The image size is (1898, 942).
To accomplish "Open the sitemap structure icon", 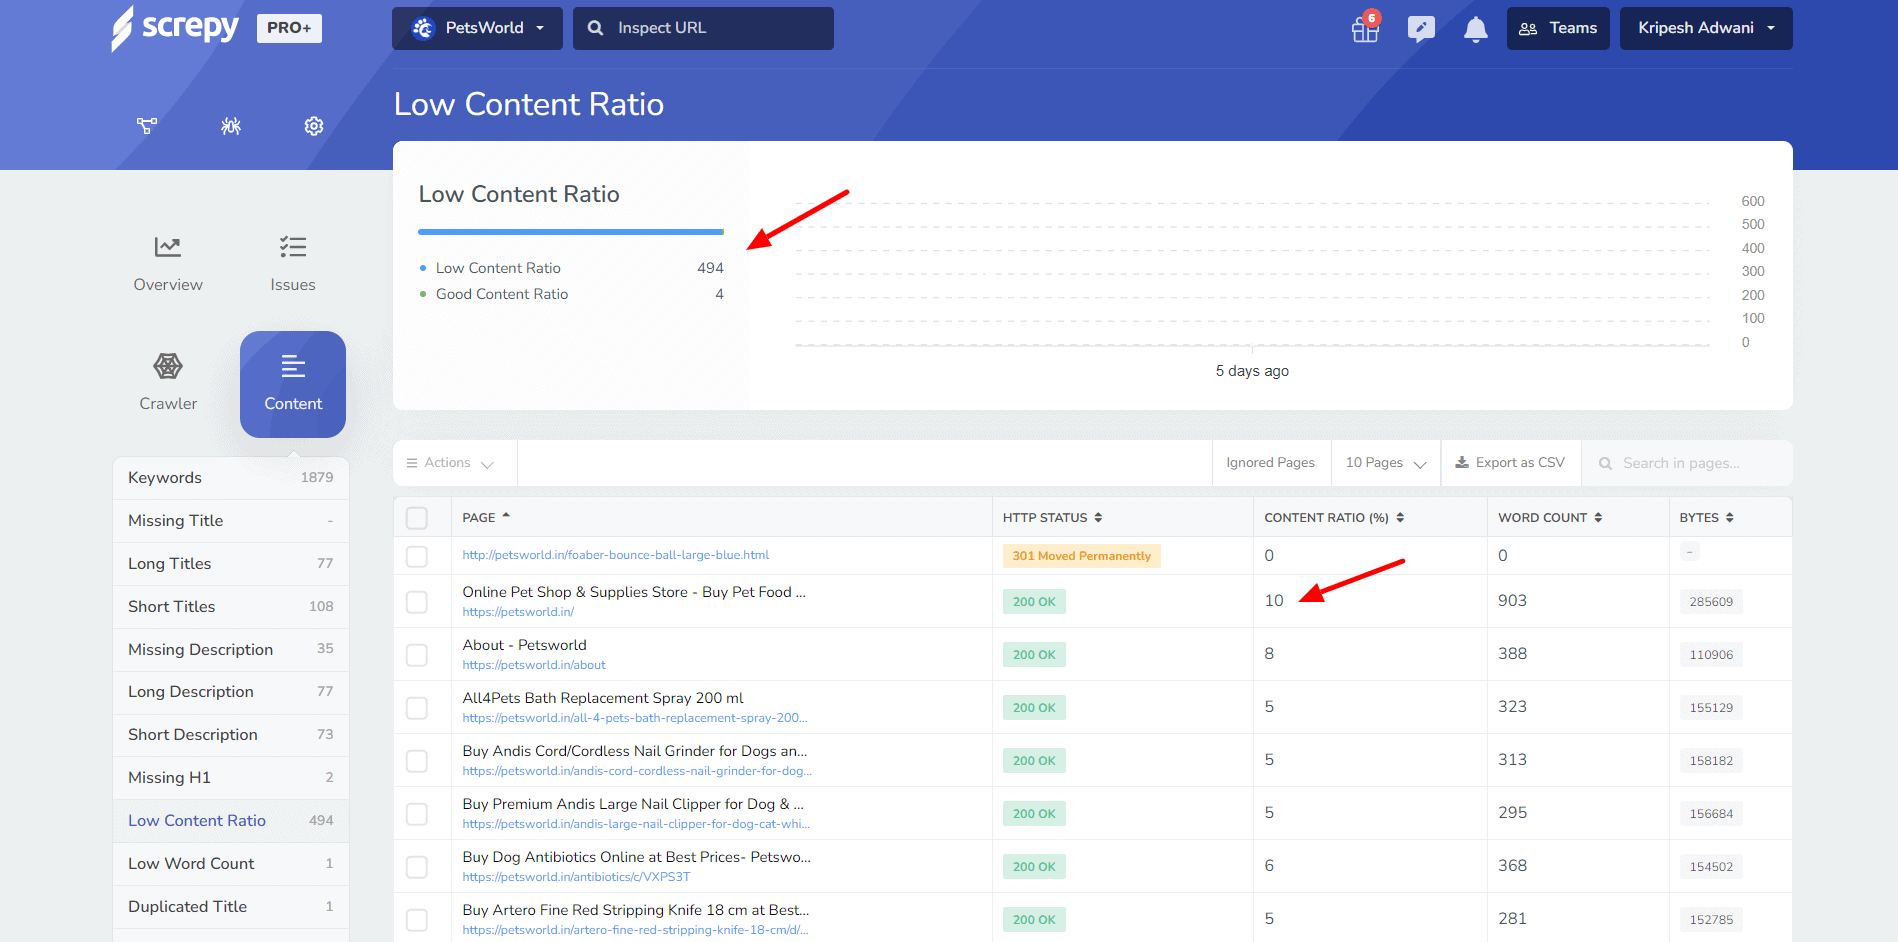I will (x=147, y=126).
